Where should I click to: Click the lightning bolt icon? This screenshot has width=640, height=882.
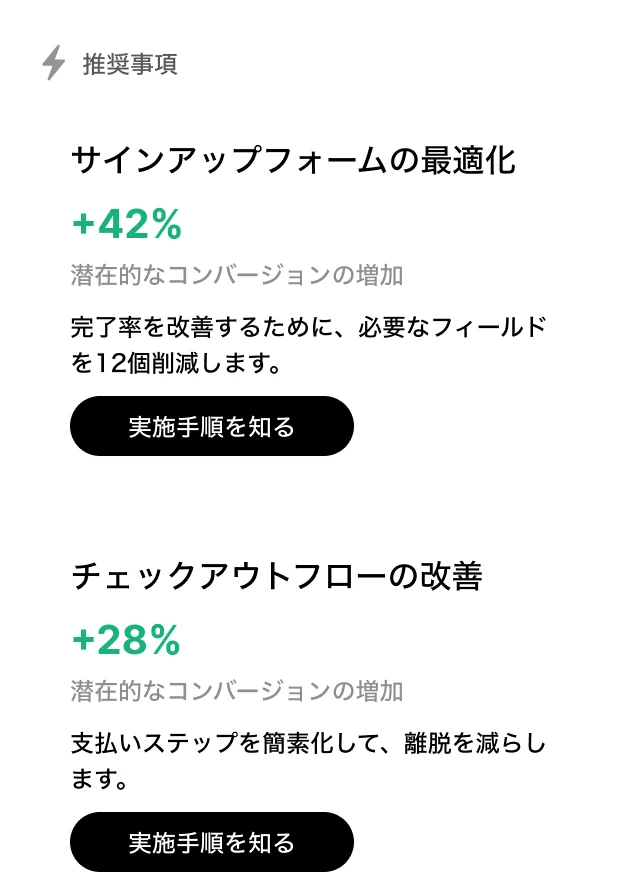click(x=53, y=63)
